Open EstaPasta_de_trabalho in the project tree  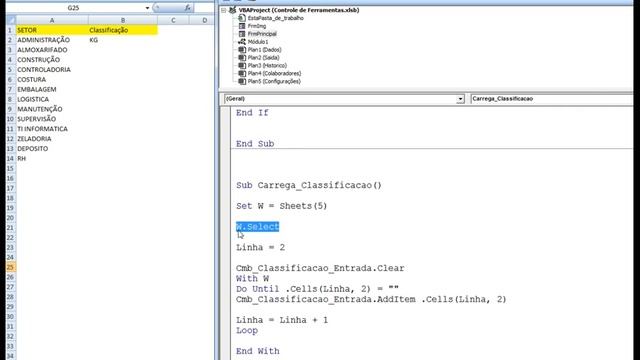pos(276,18)
